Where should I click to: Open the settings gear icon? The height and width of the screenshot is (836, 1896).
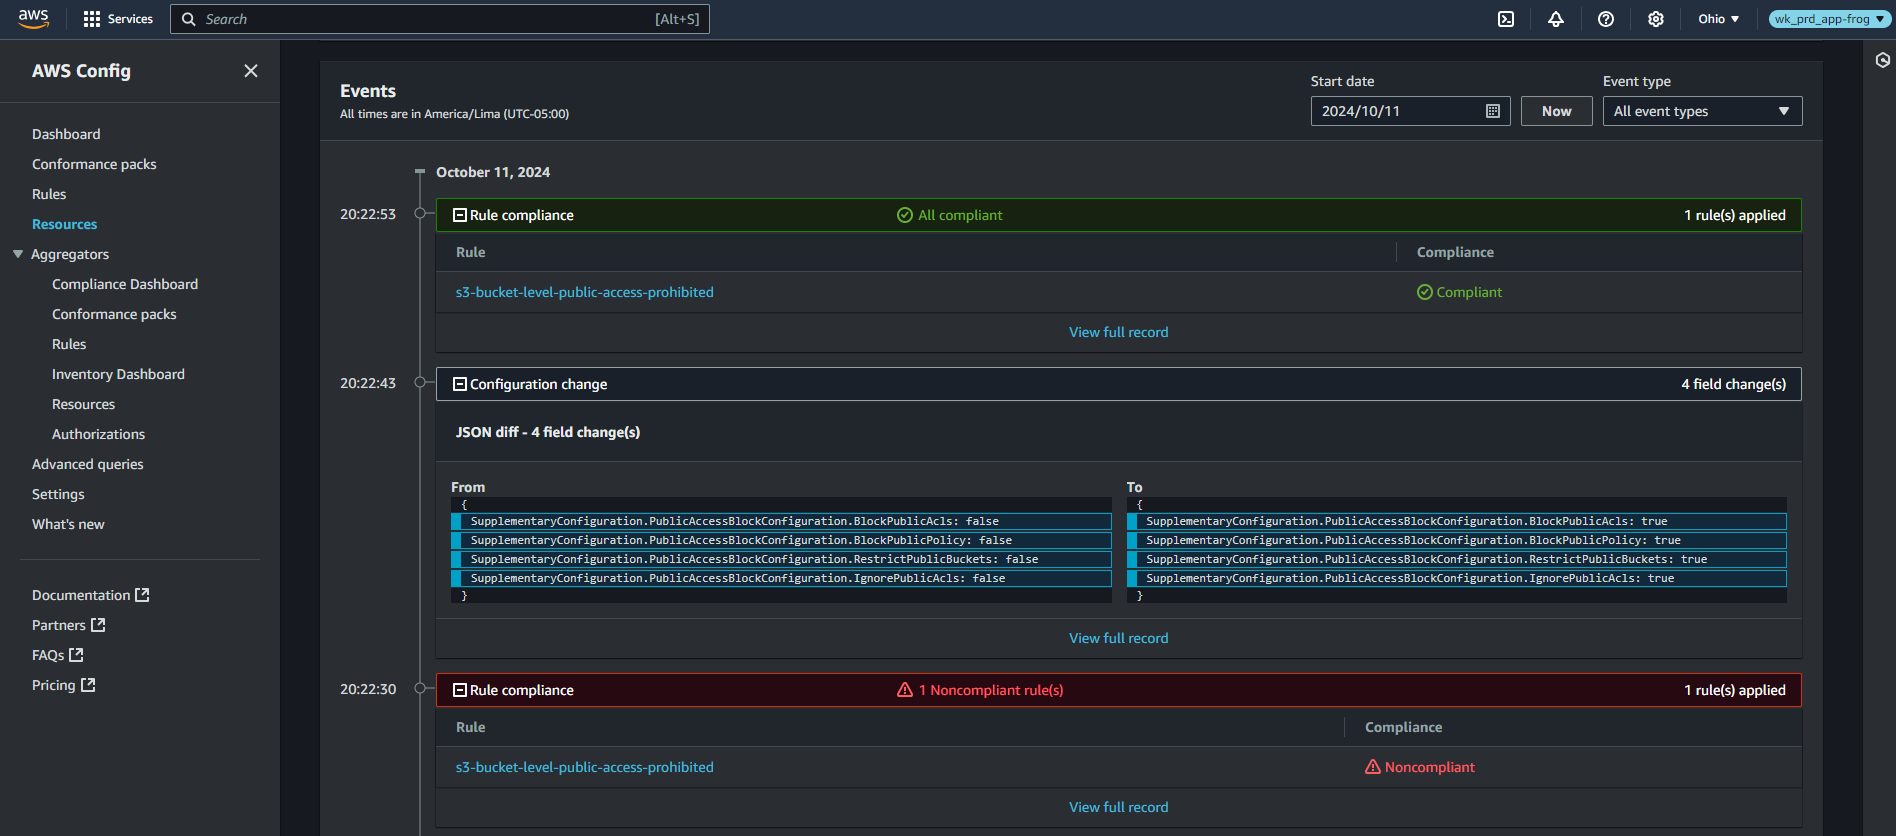click(x=1656, y=19)
